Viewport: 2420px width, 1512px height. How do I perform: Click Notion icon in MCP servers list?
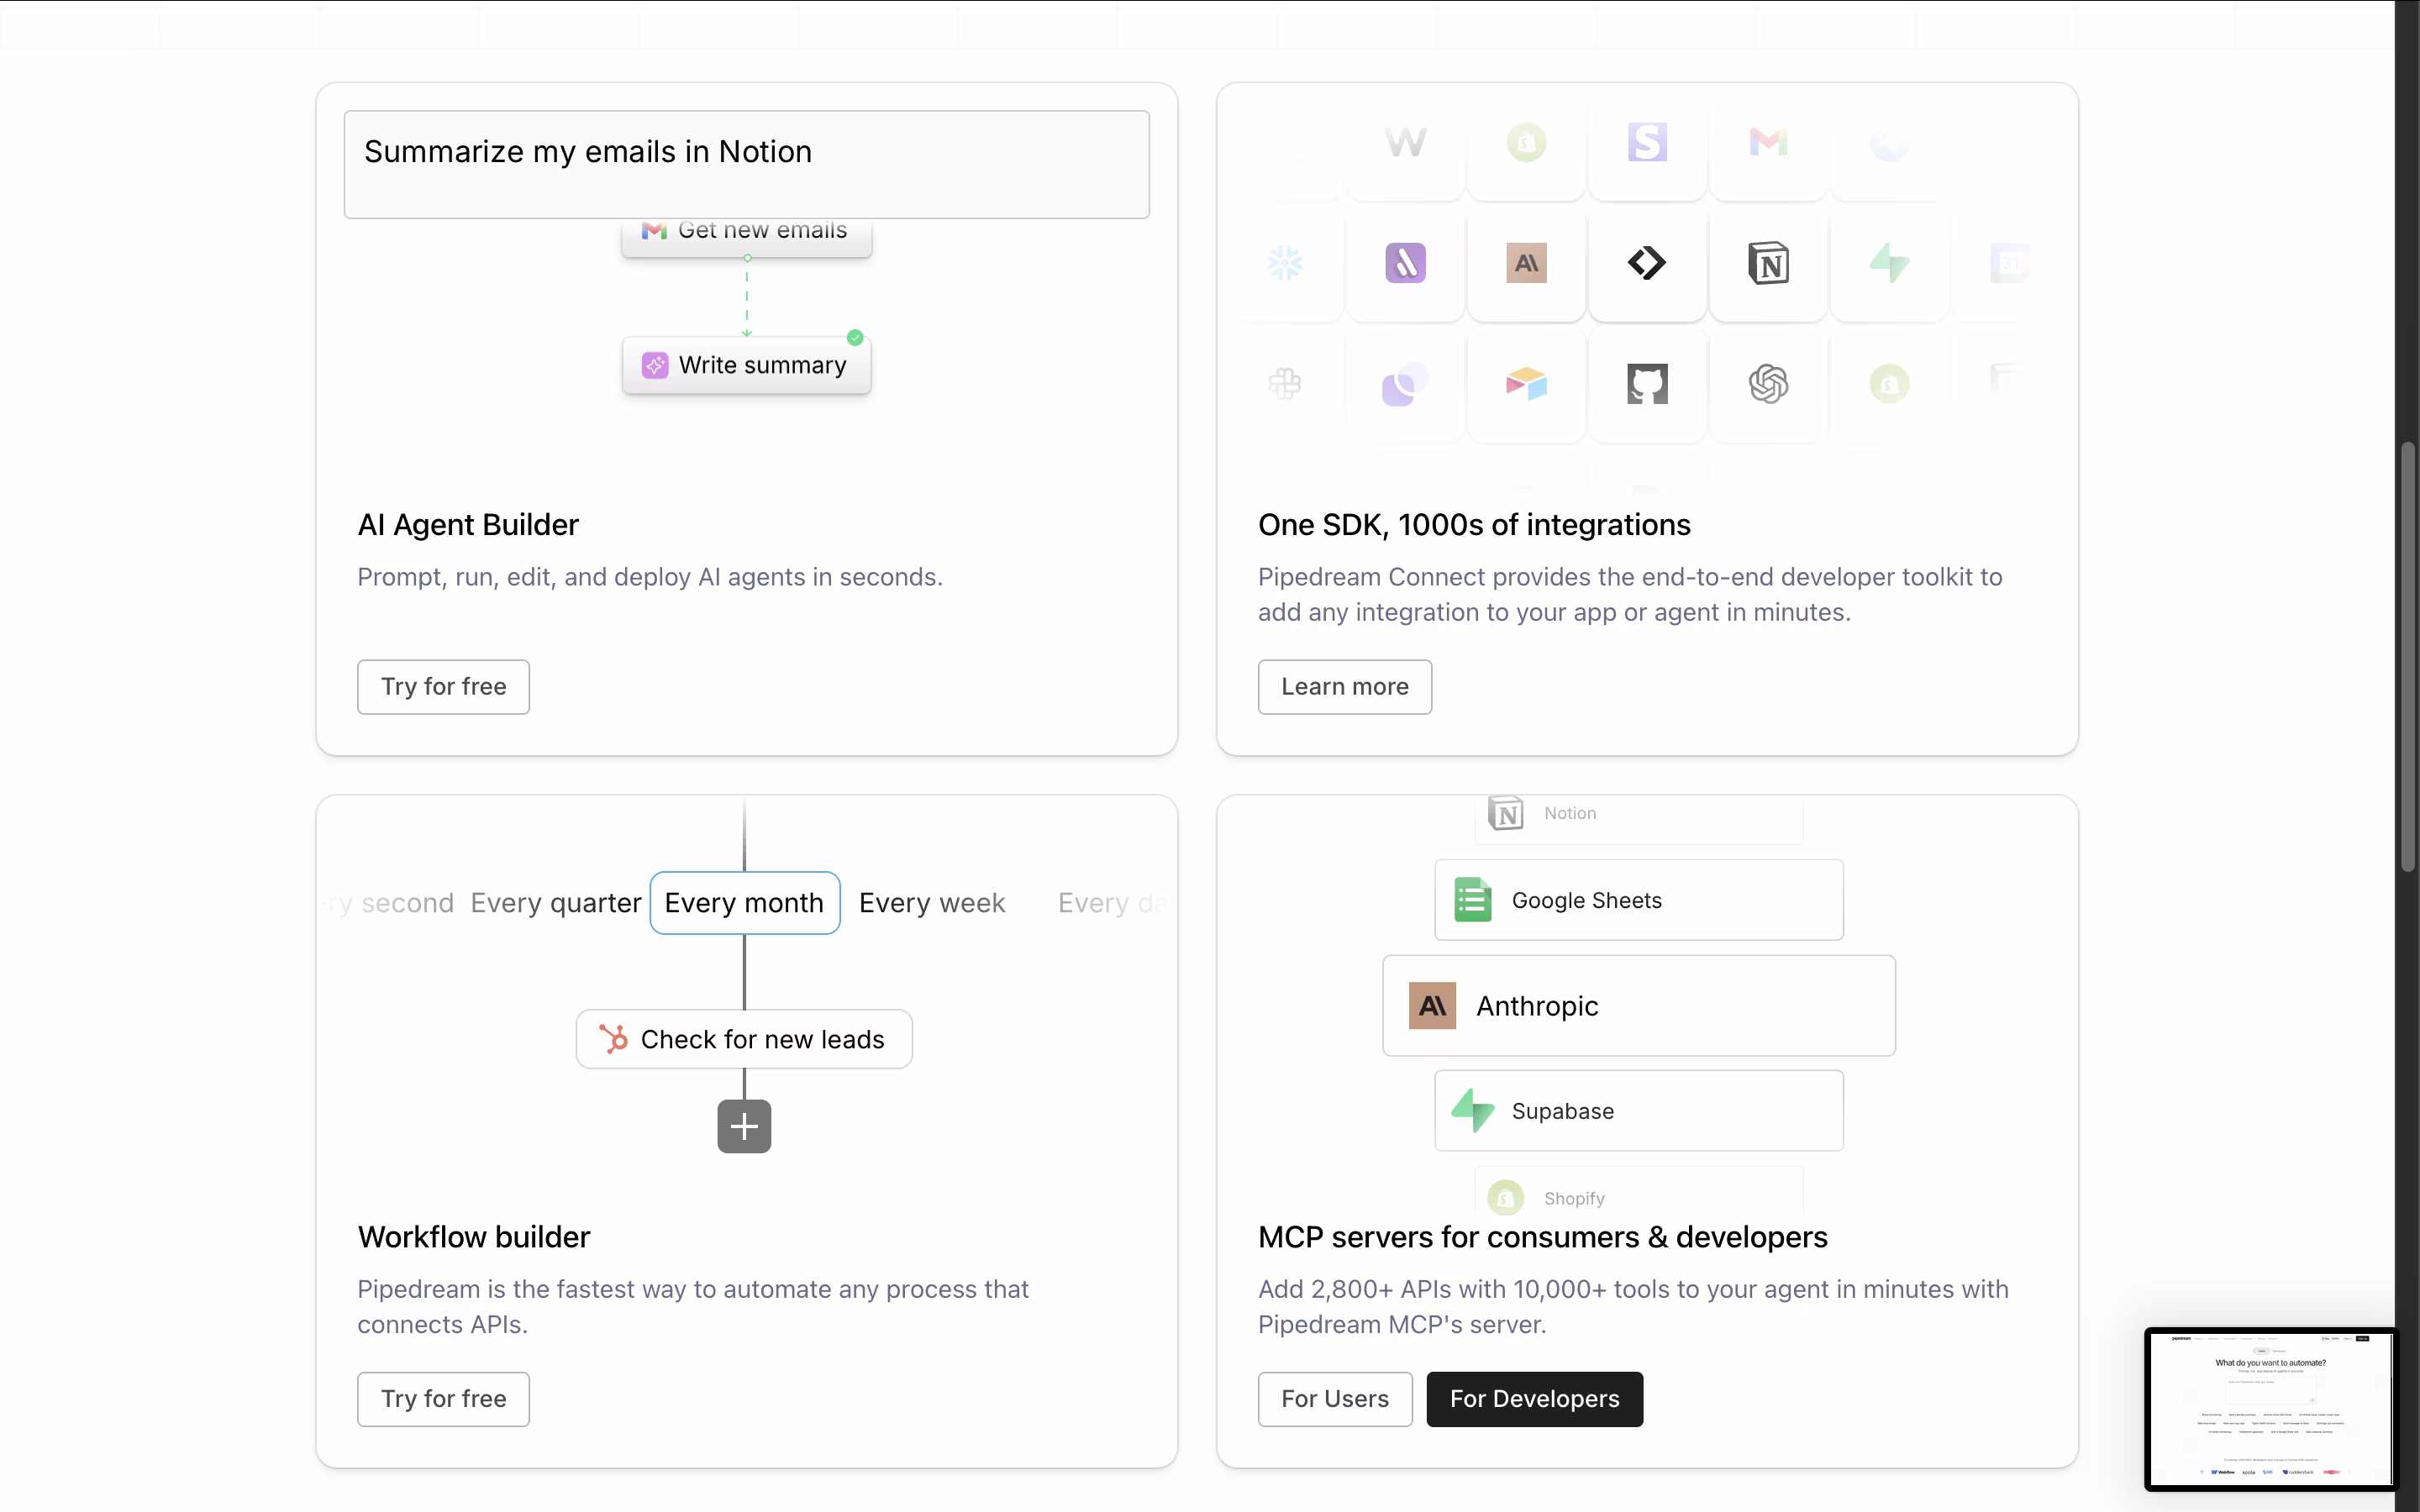[x=1505, y=813]
